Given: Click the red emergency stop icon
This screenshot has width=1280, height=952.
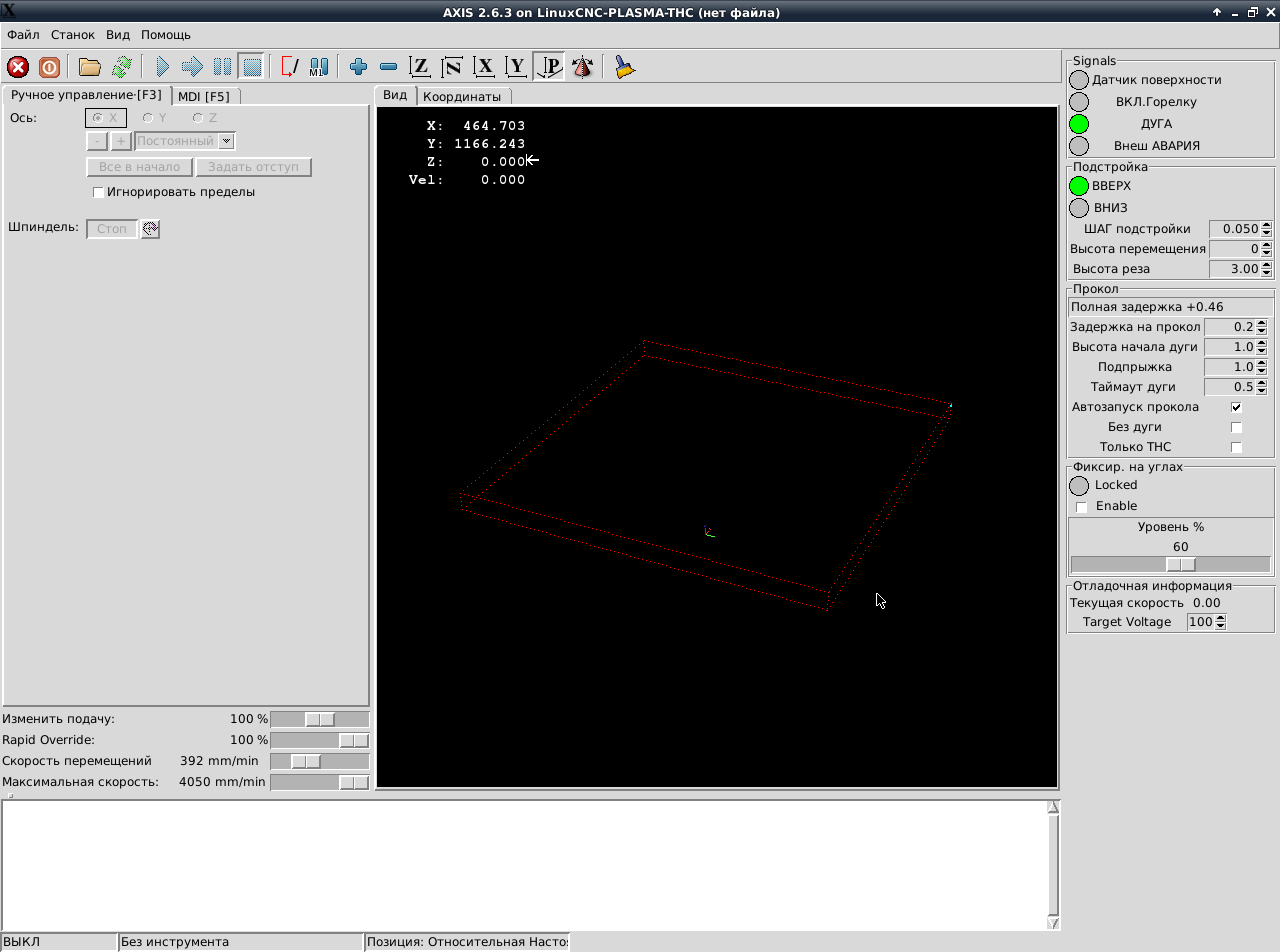Looking at the screenshot, I should point(18,67).
